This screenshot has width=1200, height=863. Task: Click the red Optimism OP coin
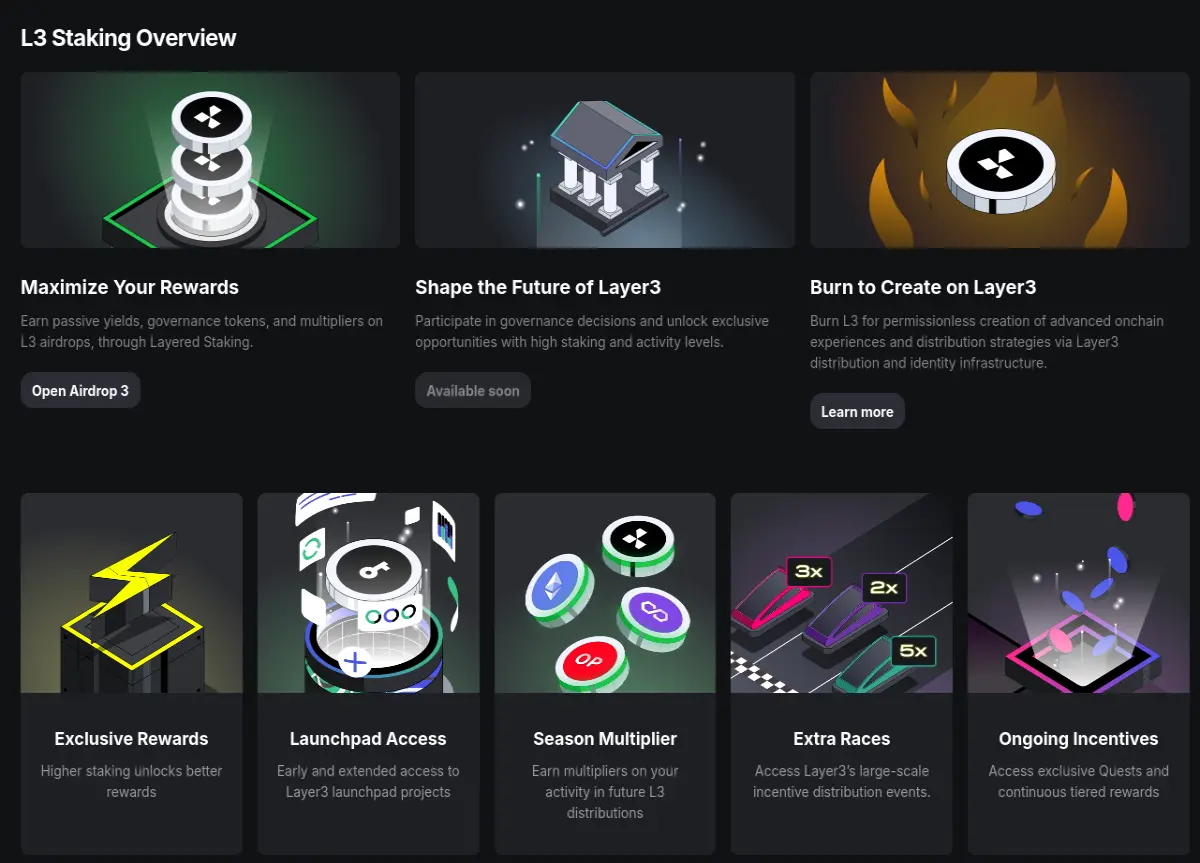[593, 663]
